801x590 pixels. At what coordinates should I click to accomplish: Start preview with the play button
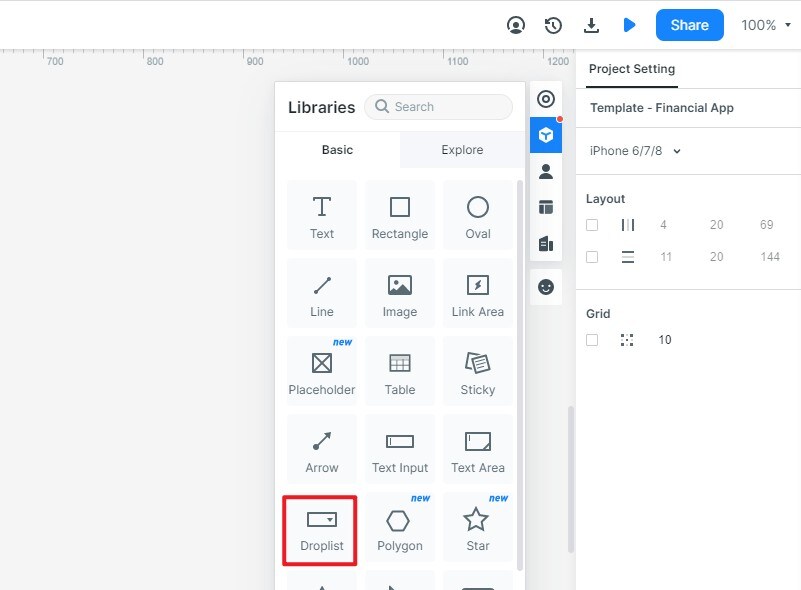[x=630, y=25]
